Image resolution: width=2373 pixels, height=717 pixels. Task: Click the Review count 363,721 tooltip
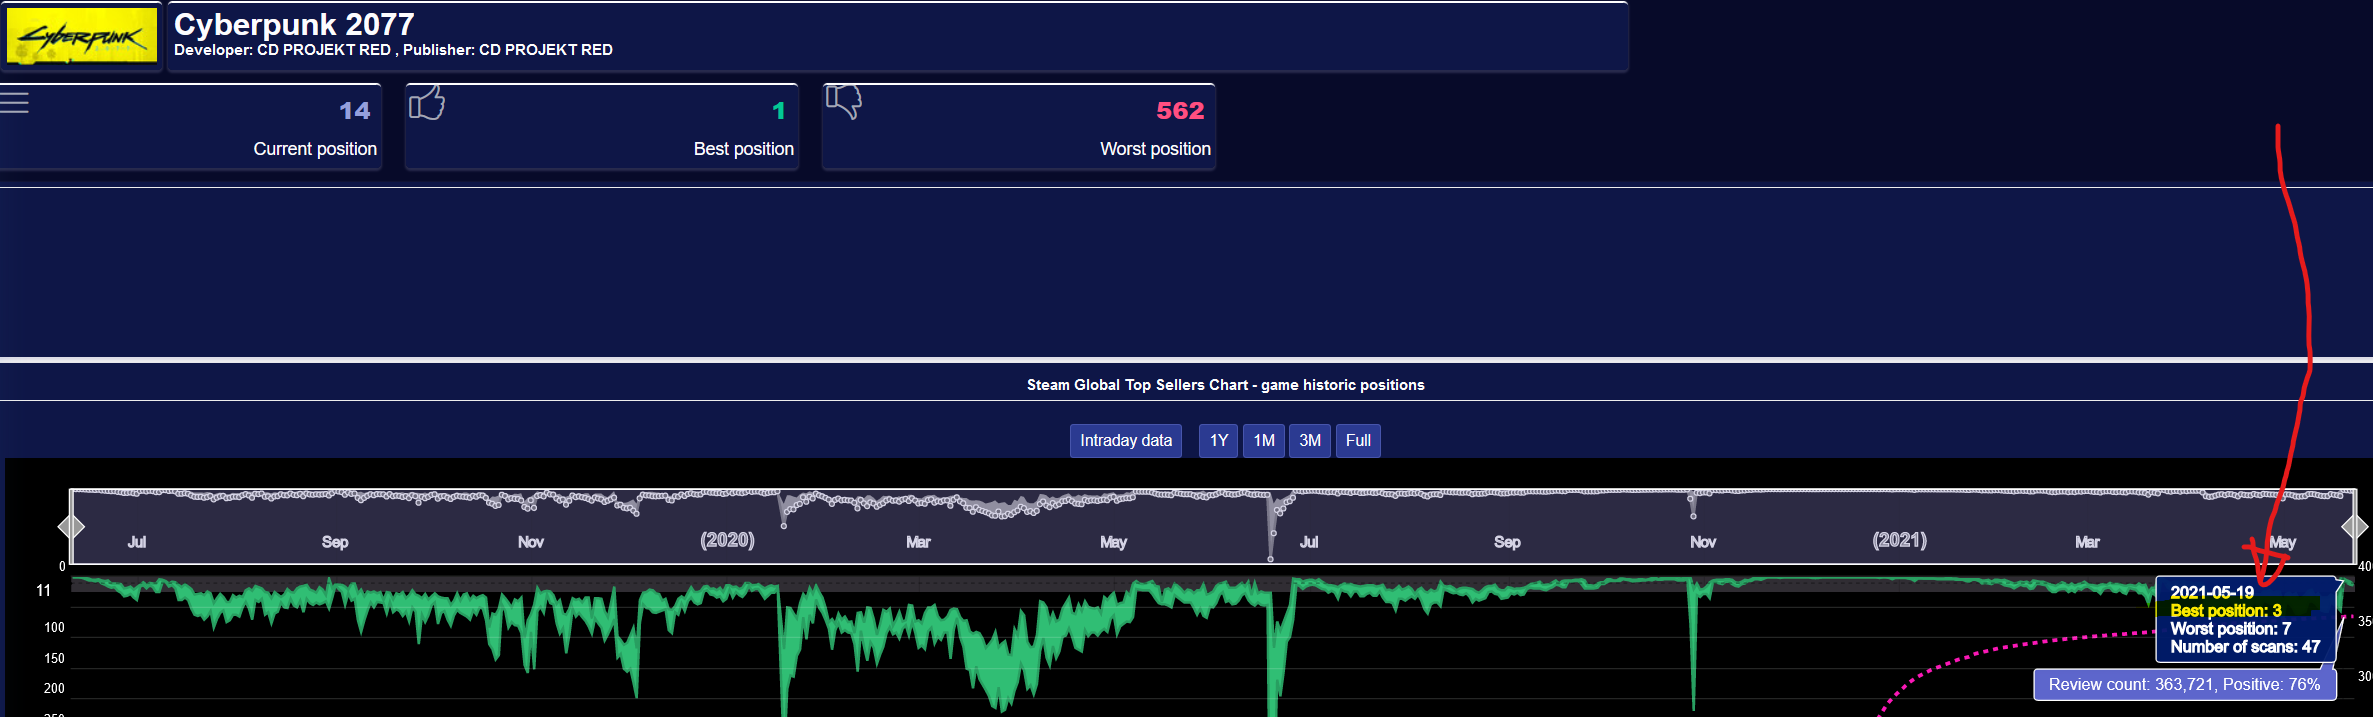pyautogui.click(x=2184, y=685)
